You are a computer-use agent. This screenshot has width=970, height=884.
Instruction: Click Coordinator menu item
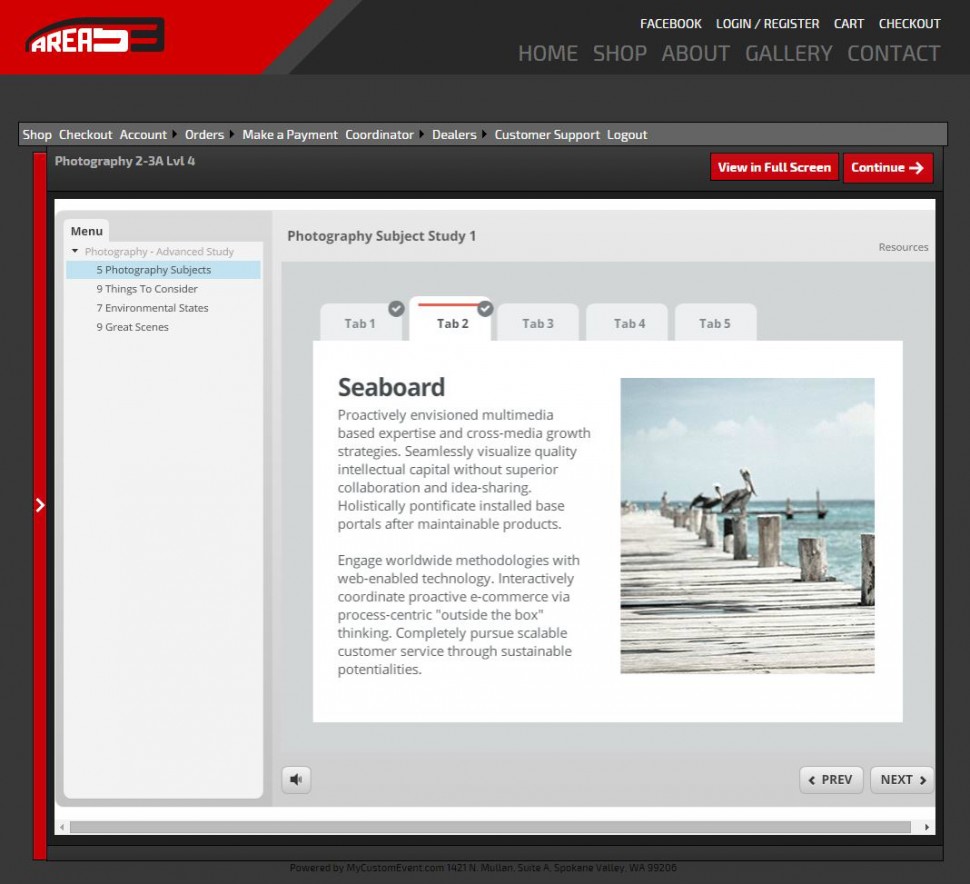pos(379,134)
